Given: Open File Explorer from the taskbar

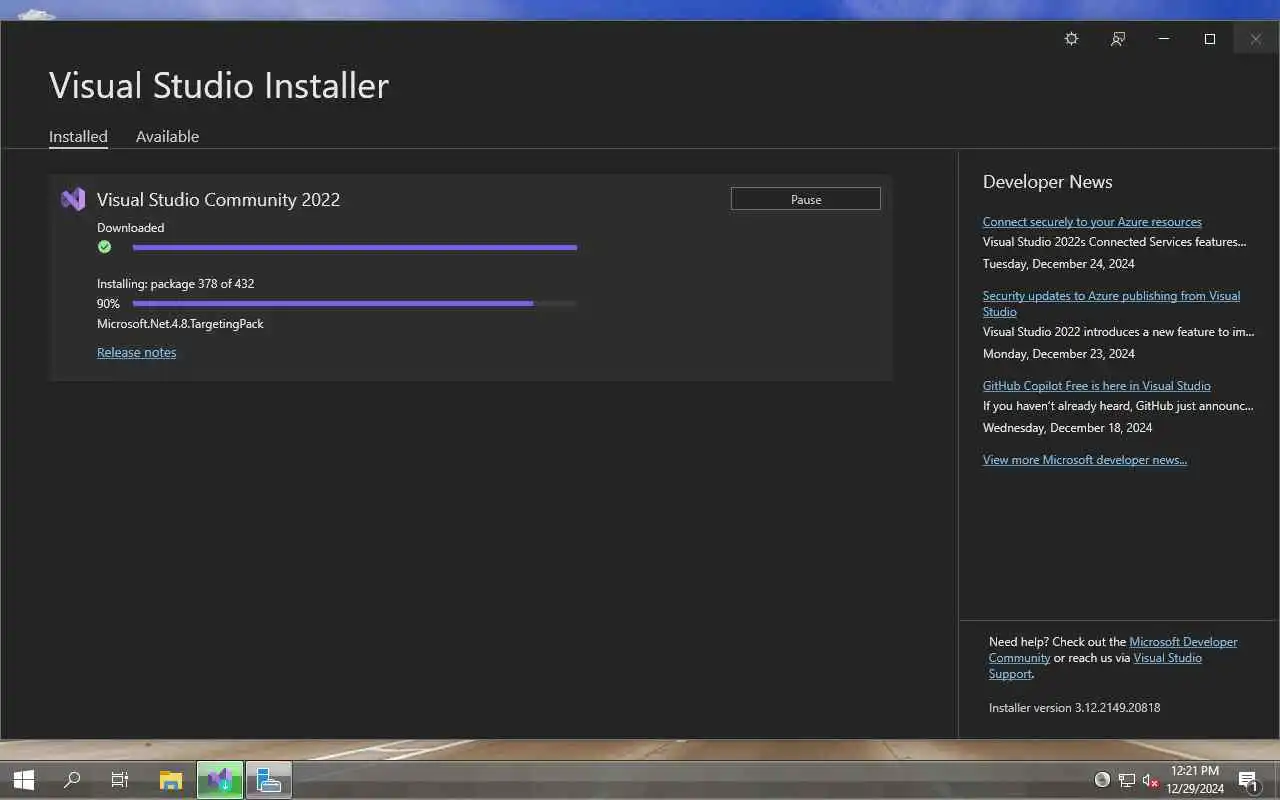Looking at the screenshot, I should coord(171,780).
